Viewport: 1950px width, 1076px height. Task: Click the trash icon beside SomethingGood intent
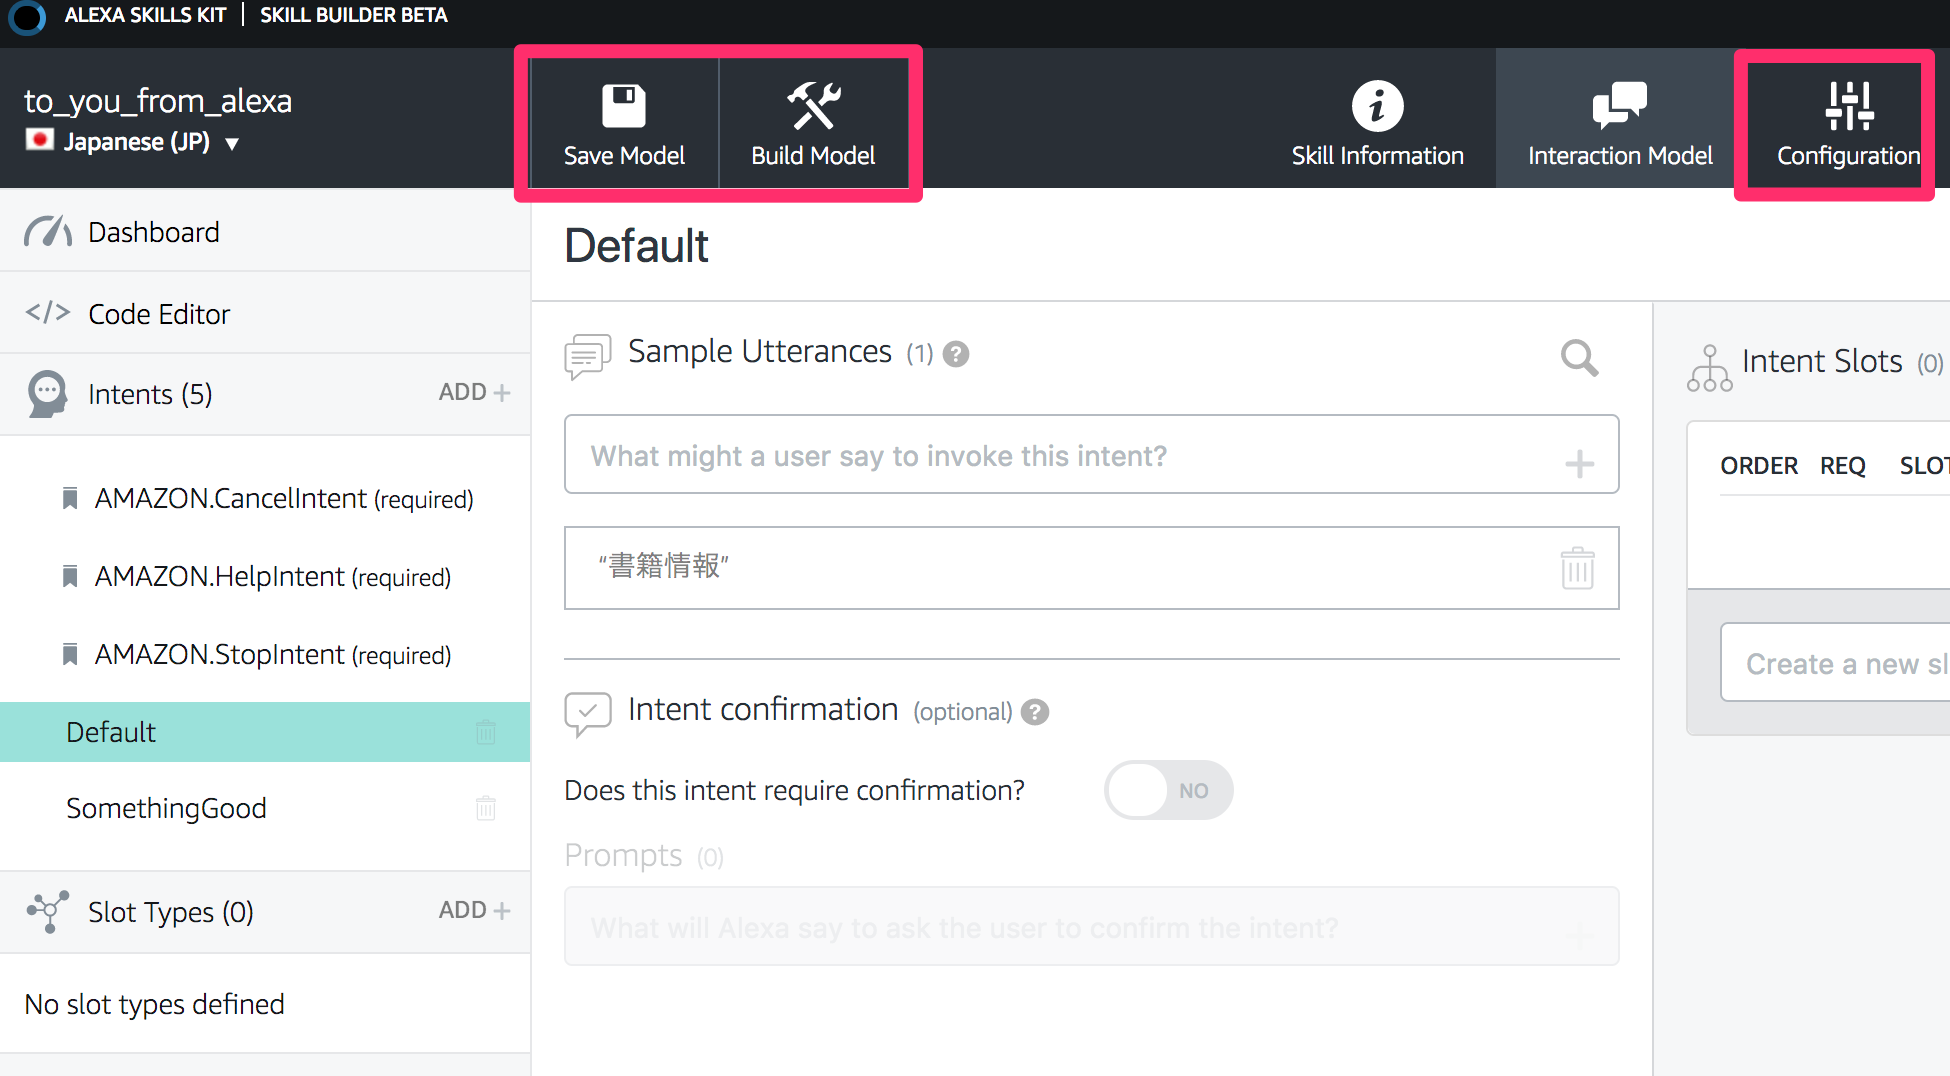(x=486, y=808)
